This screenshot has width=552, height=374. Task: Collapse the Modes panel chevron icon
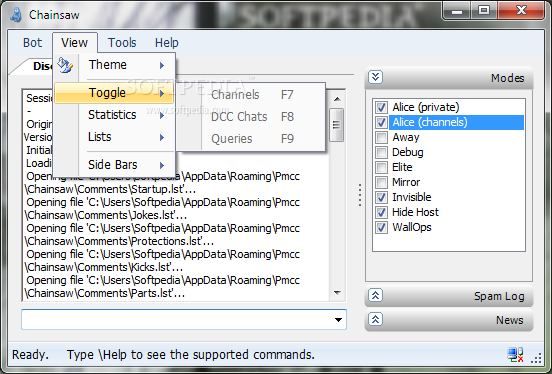375,77
